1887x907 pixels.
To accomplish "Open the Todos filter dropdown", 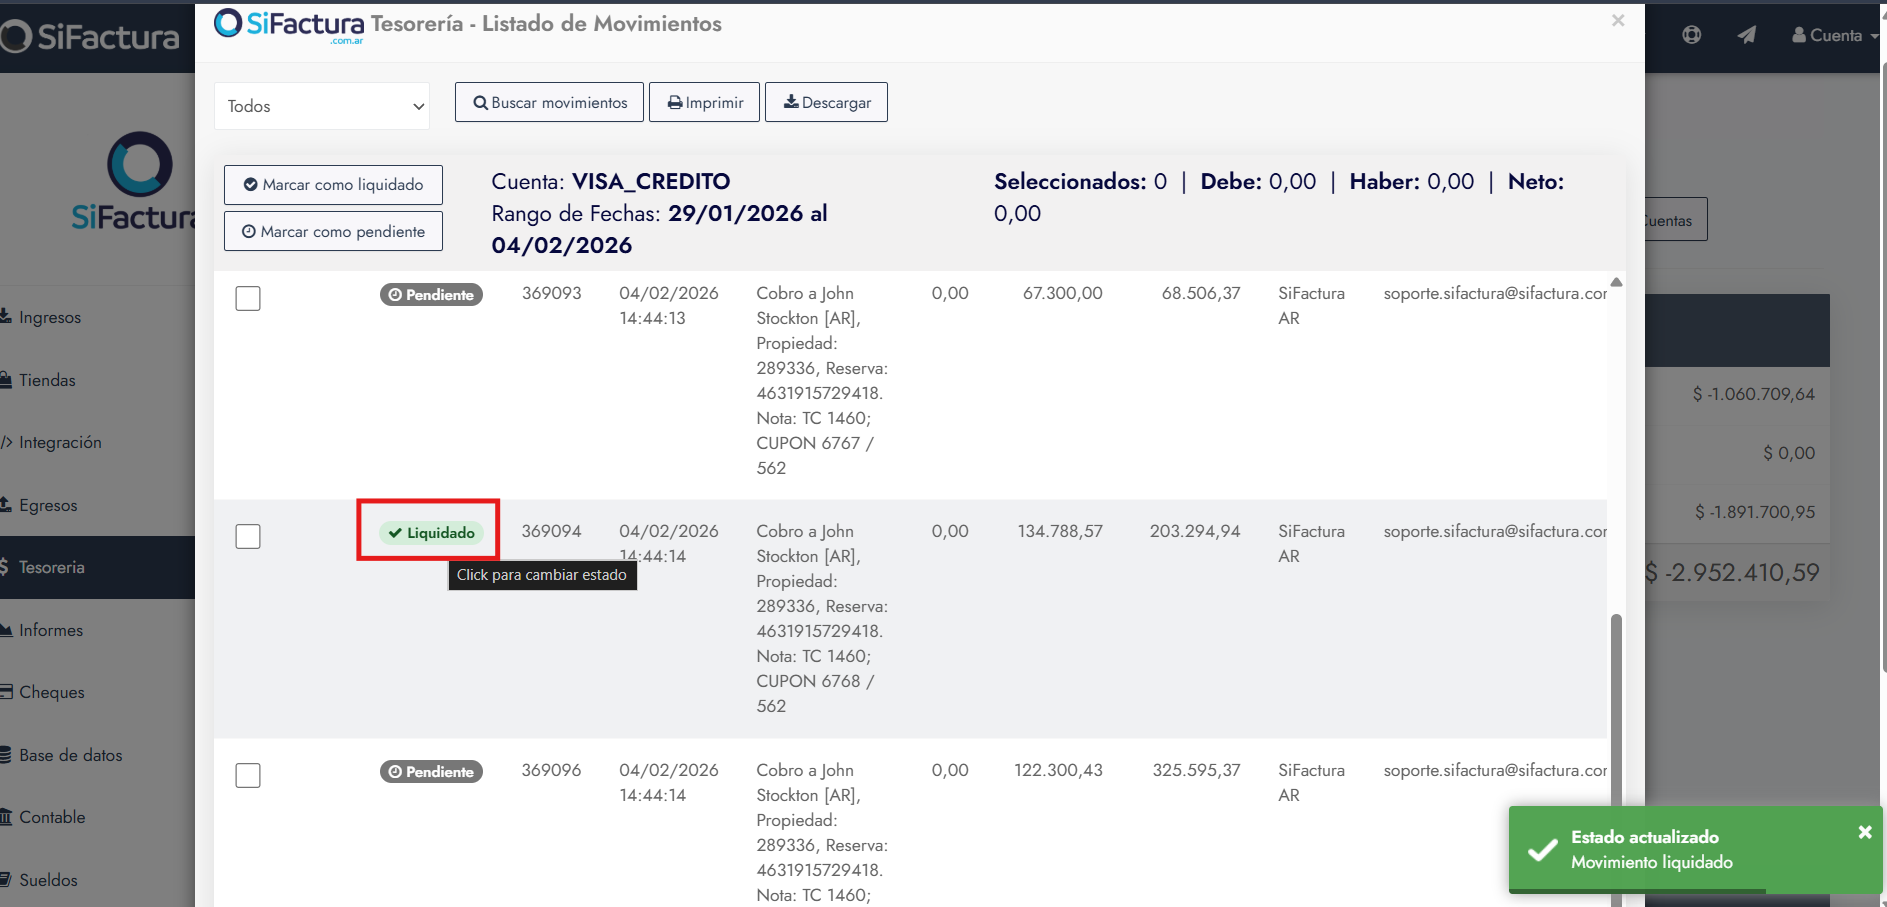I will coord(322,106).
